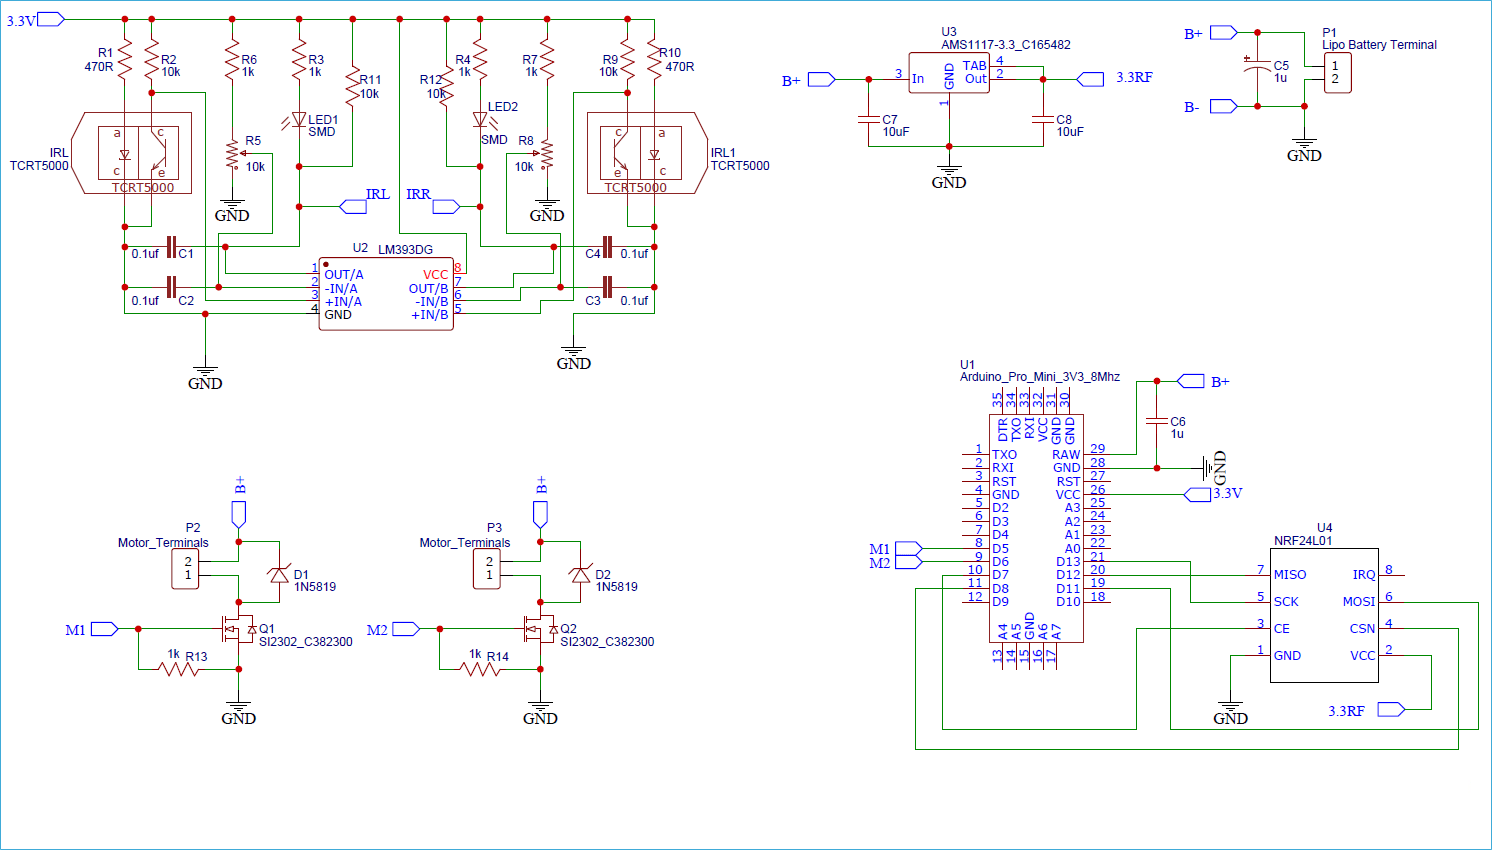Select the U4 NRF24L01 module body
Viewport: 1492px width, 850px height.
tap(1324, 615)
